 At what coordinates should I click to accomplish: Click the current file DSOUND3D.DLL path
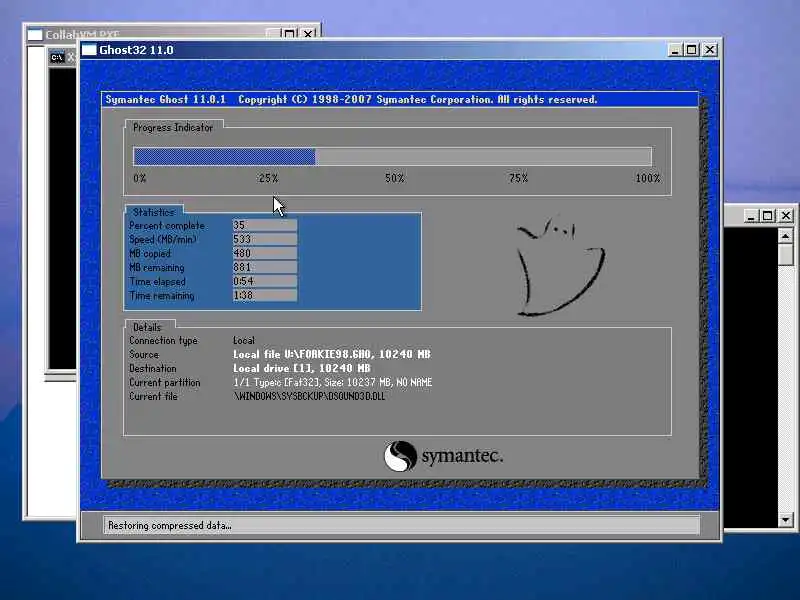click(309, 396)
